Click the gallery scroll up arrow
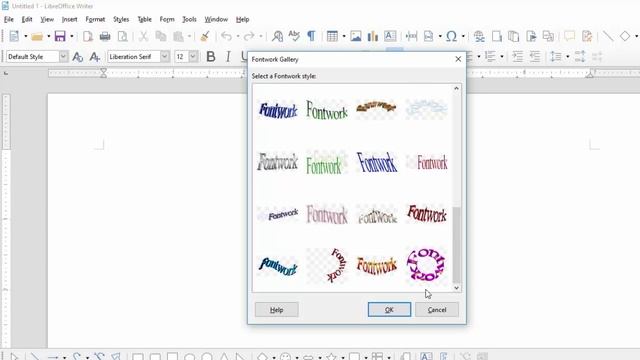 point(456,89)
